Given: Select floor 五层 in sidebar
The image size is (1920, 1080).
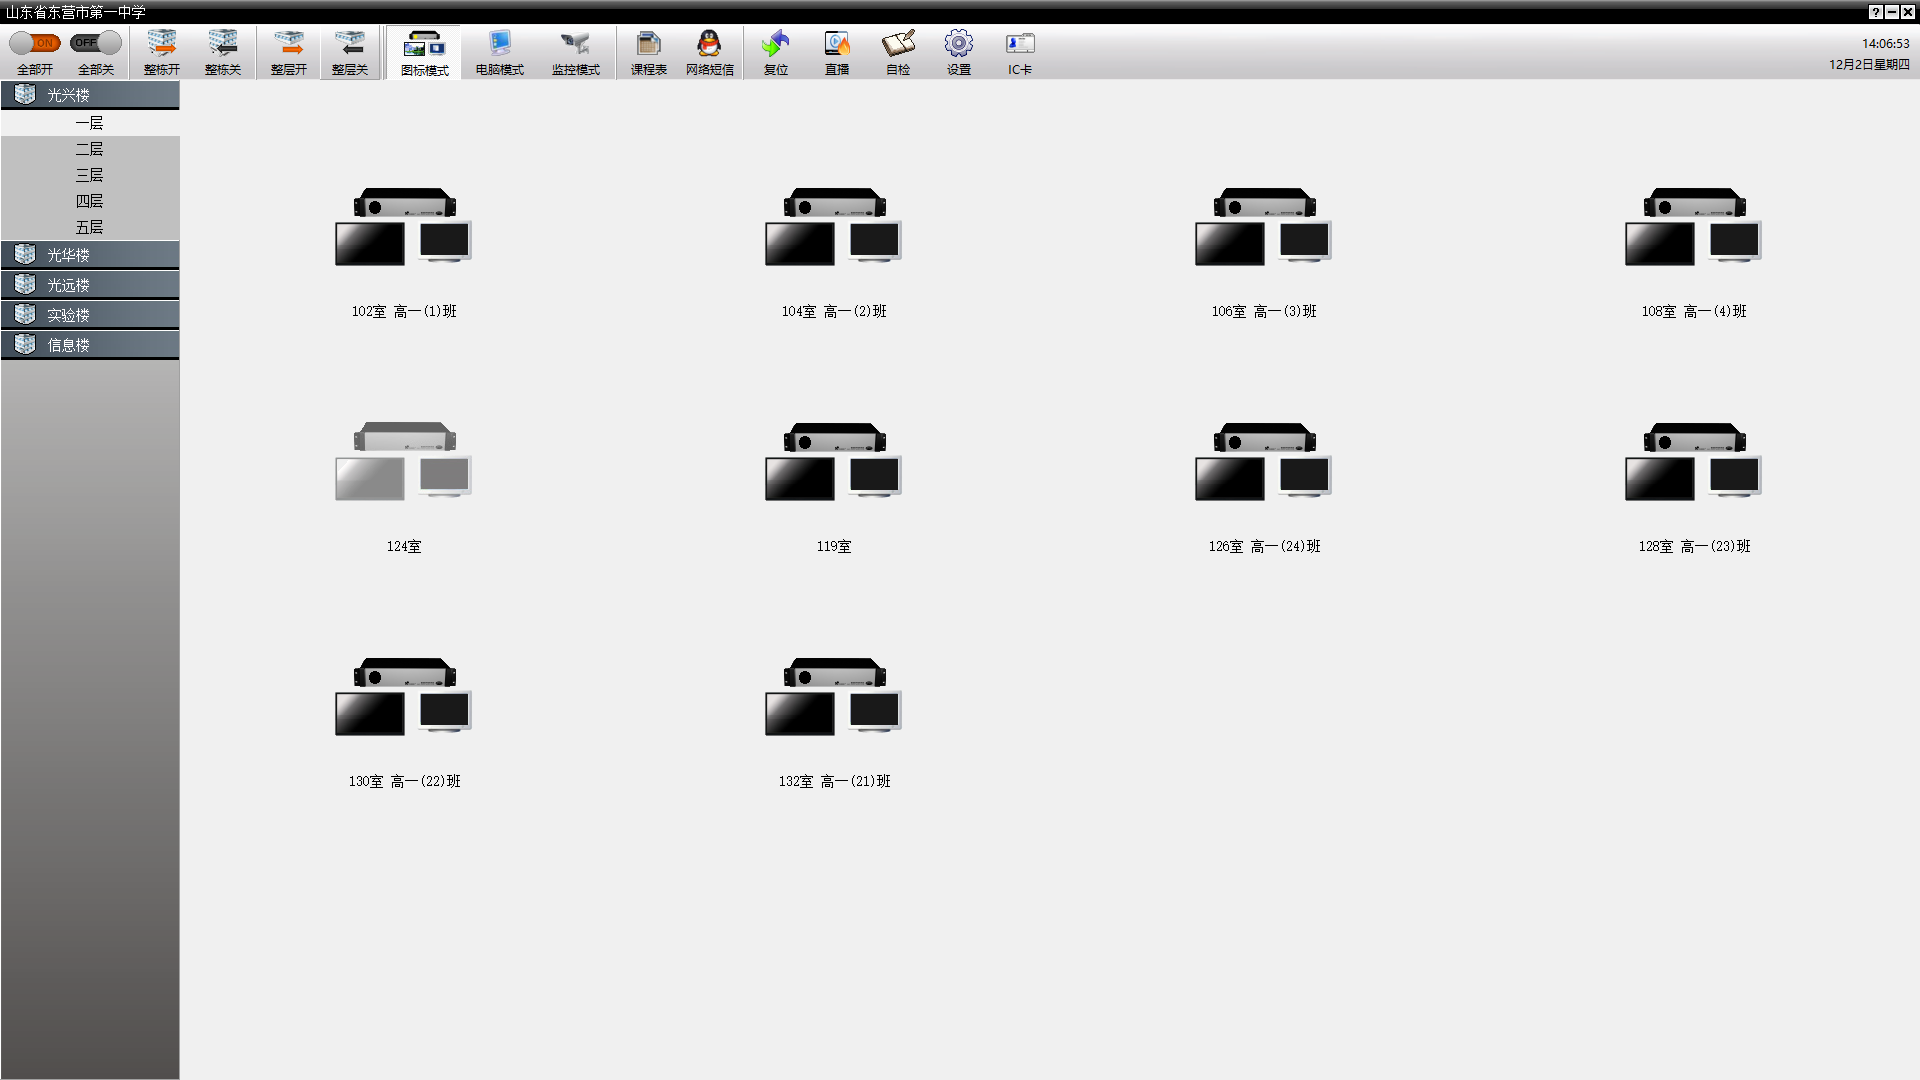Looking at the screenshot, I should (x=90, y=227).
